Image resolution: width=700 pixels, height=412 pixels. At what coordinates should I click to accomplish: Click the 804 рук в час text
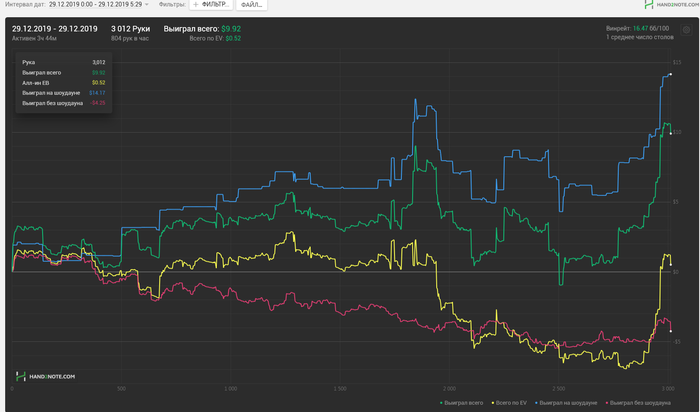coord(130,38)
